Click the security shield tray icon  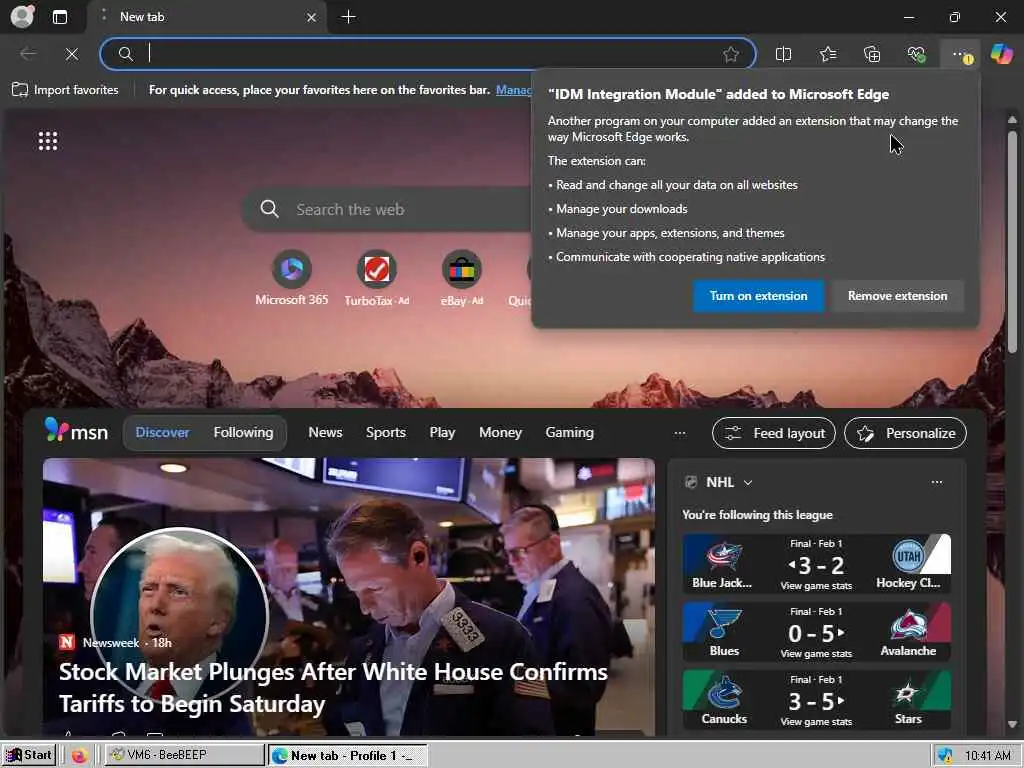pos(945,756)
